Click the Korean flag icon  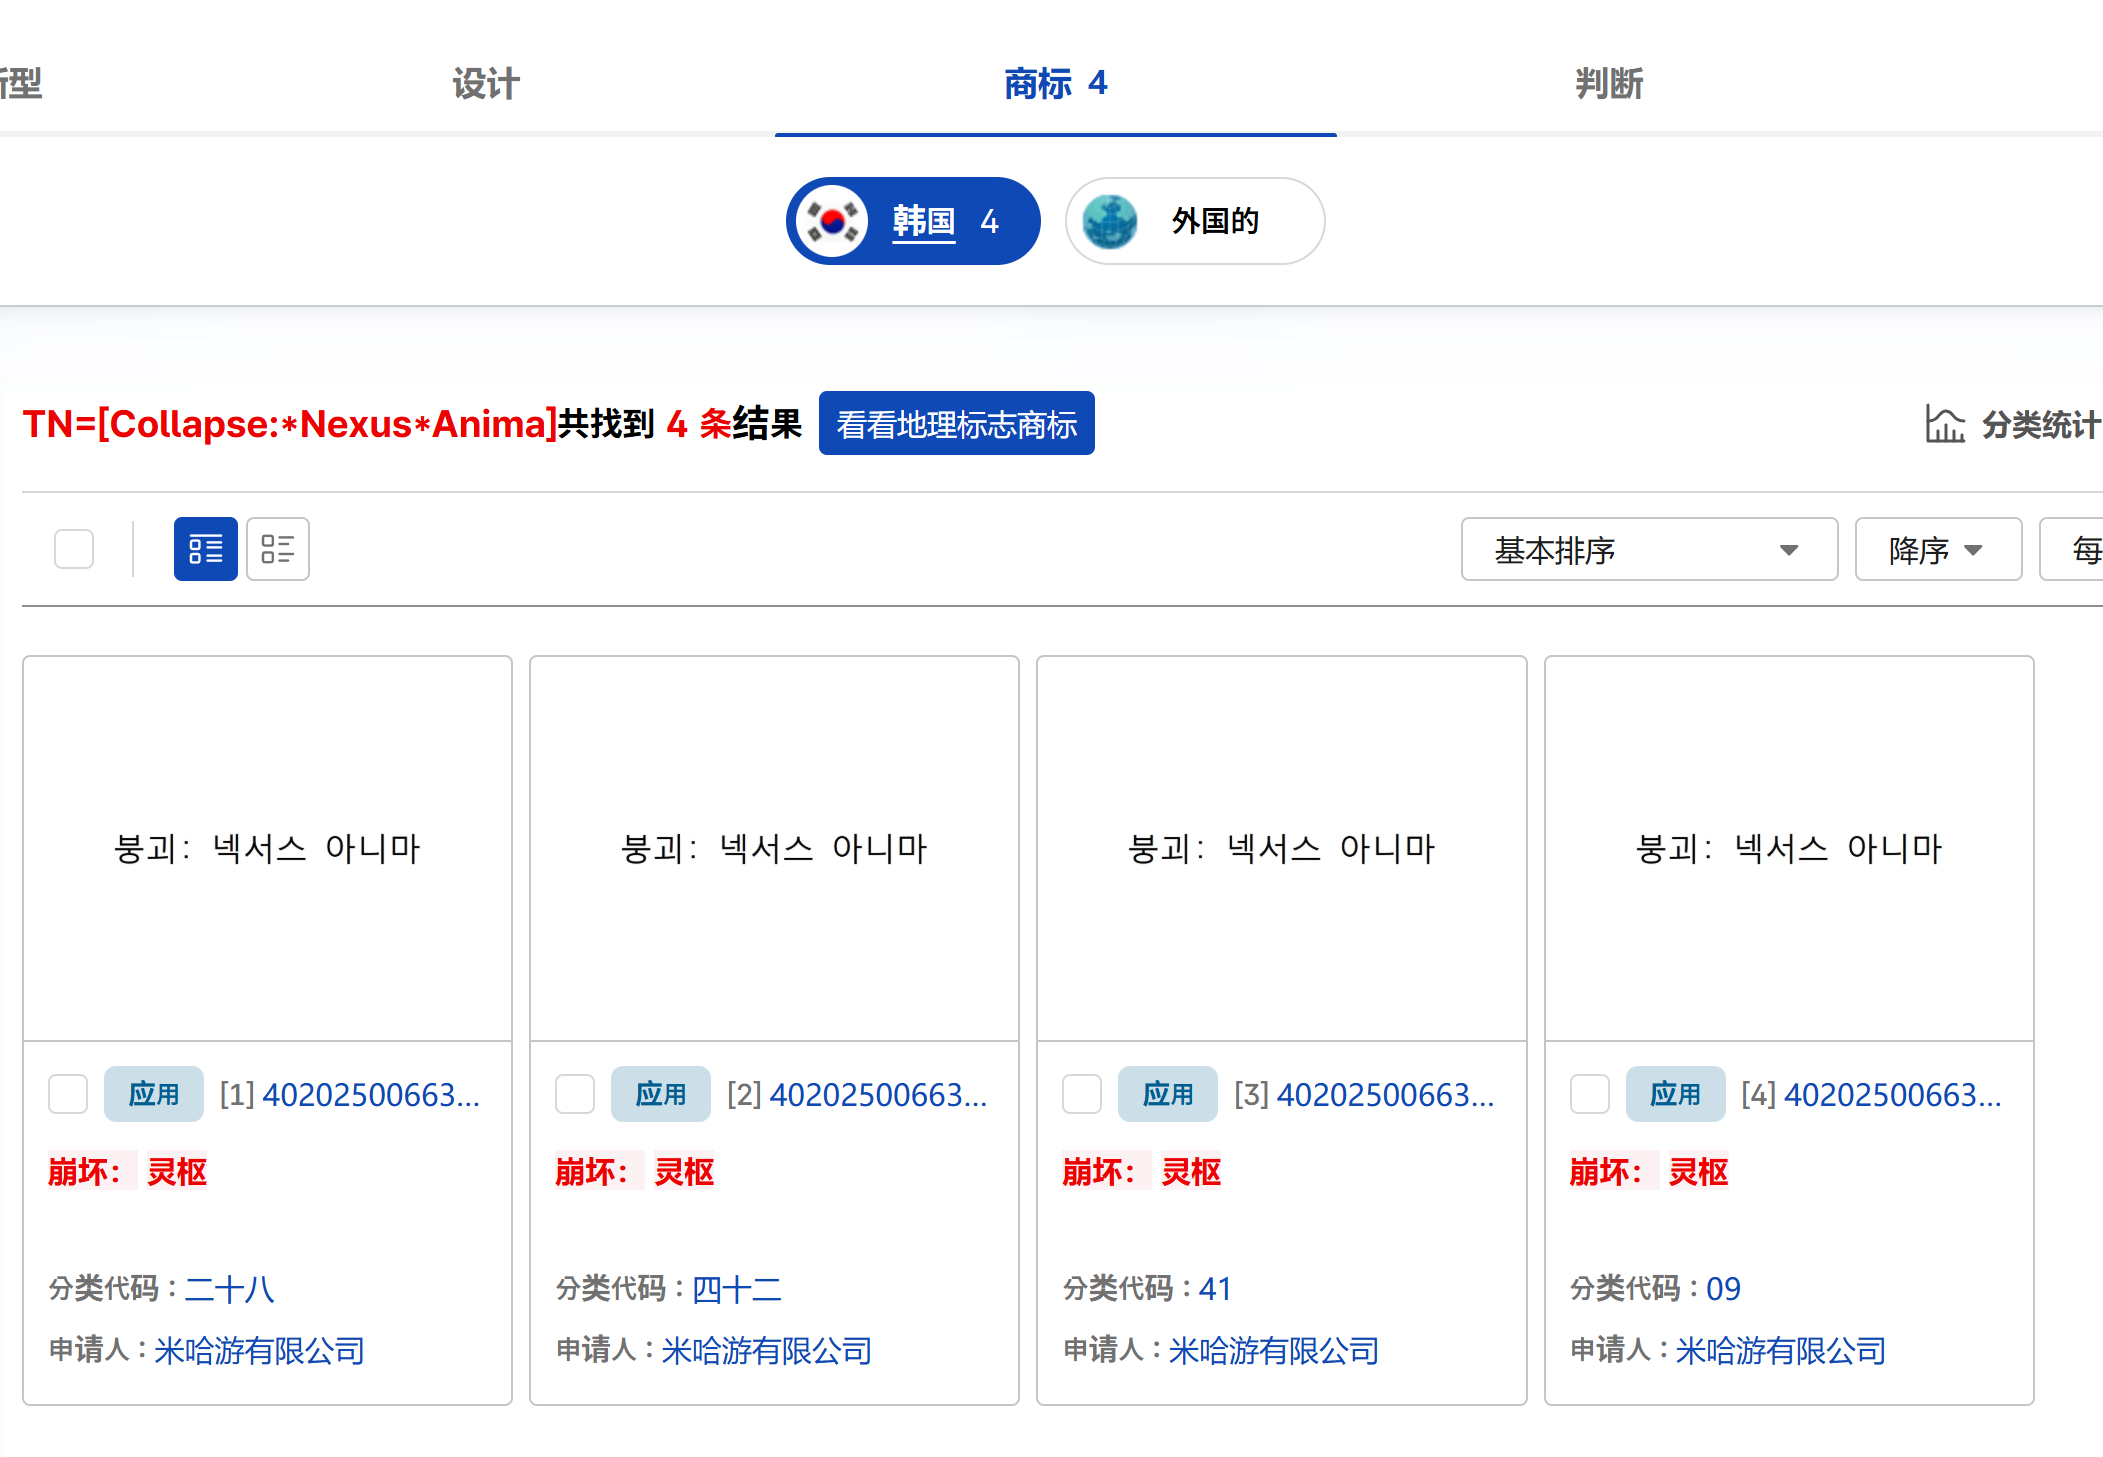click(x=832, y=221)
